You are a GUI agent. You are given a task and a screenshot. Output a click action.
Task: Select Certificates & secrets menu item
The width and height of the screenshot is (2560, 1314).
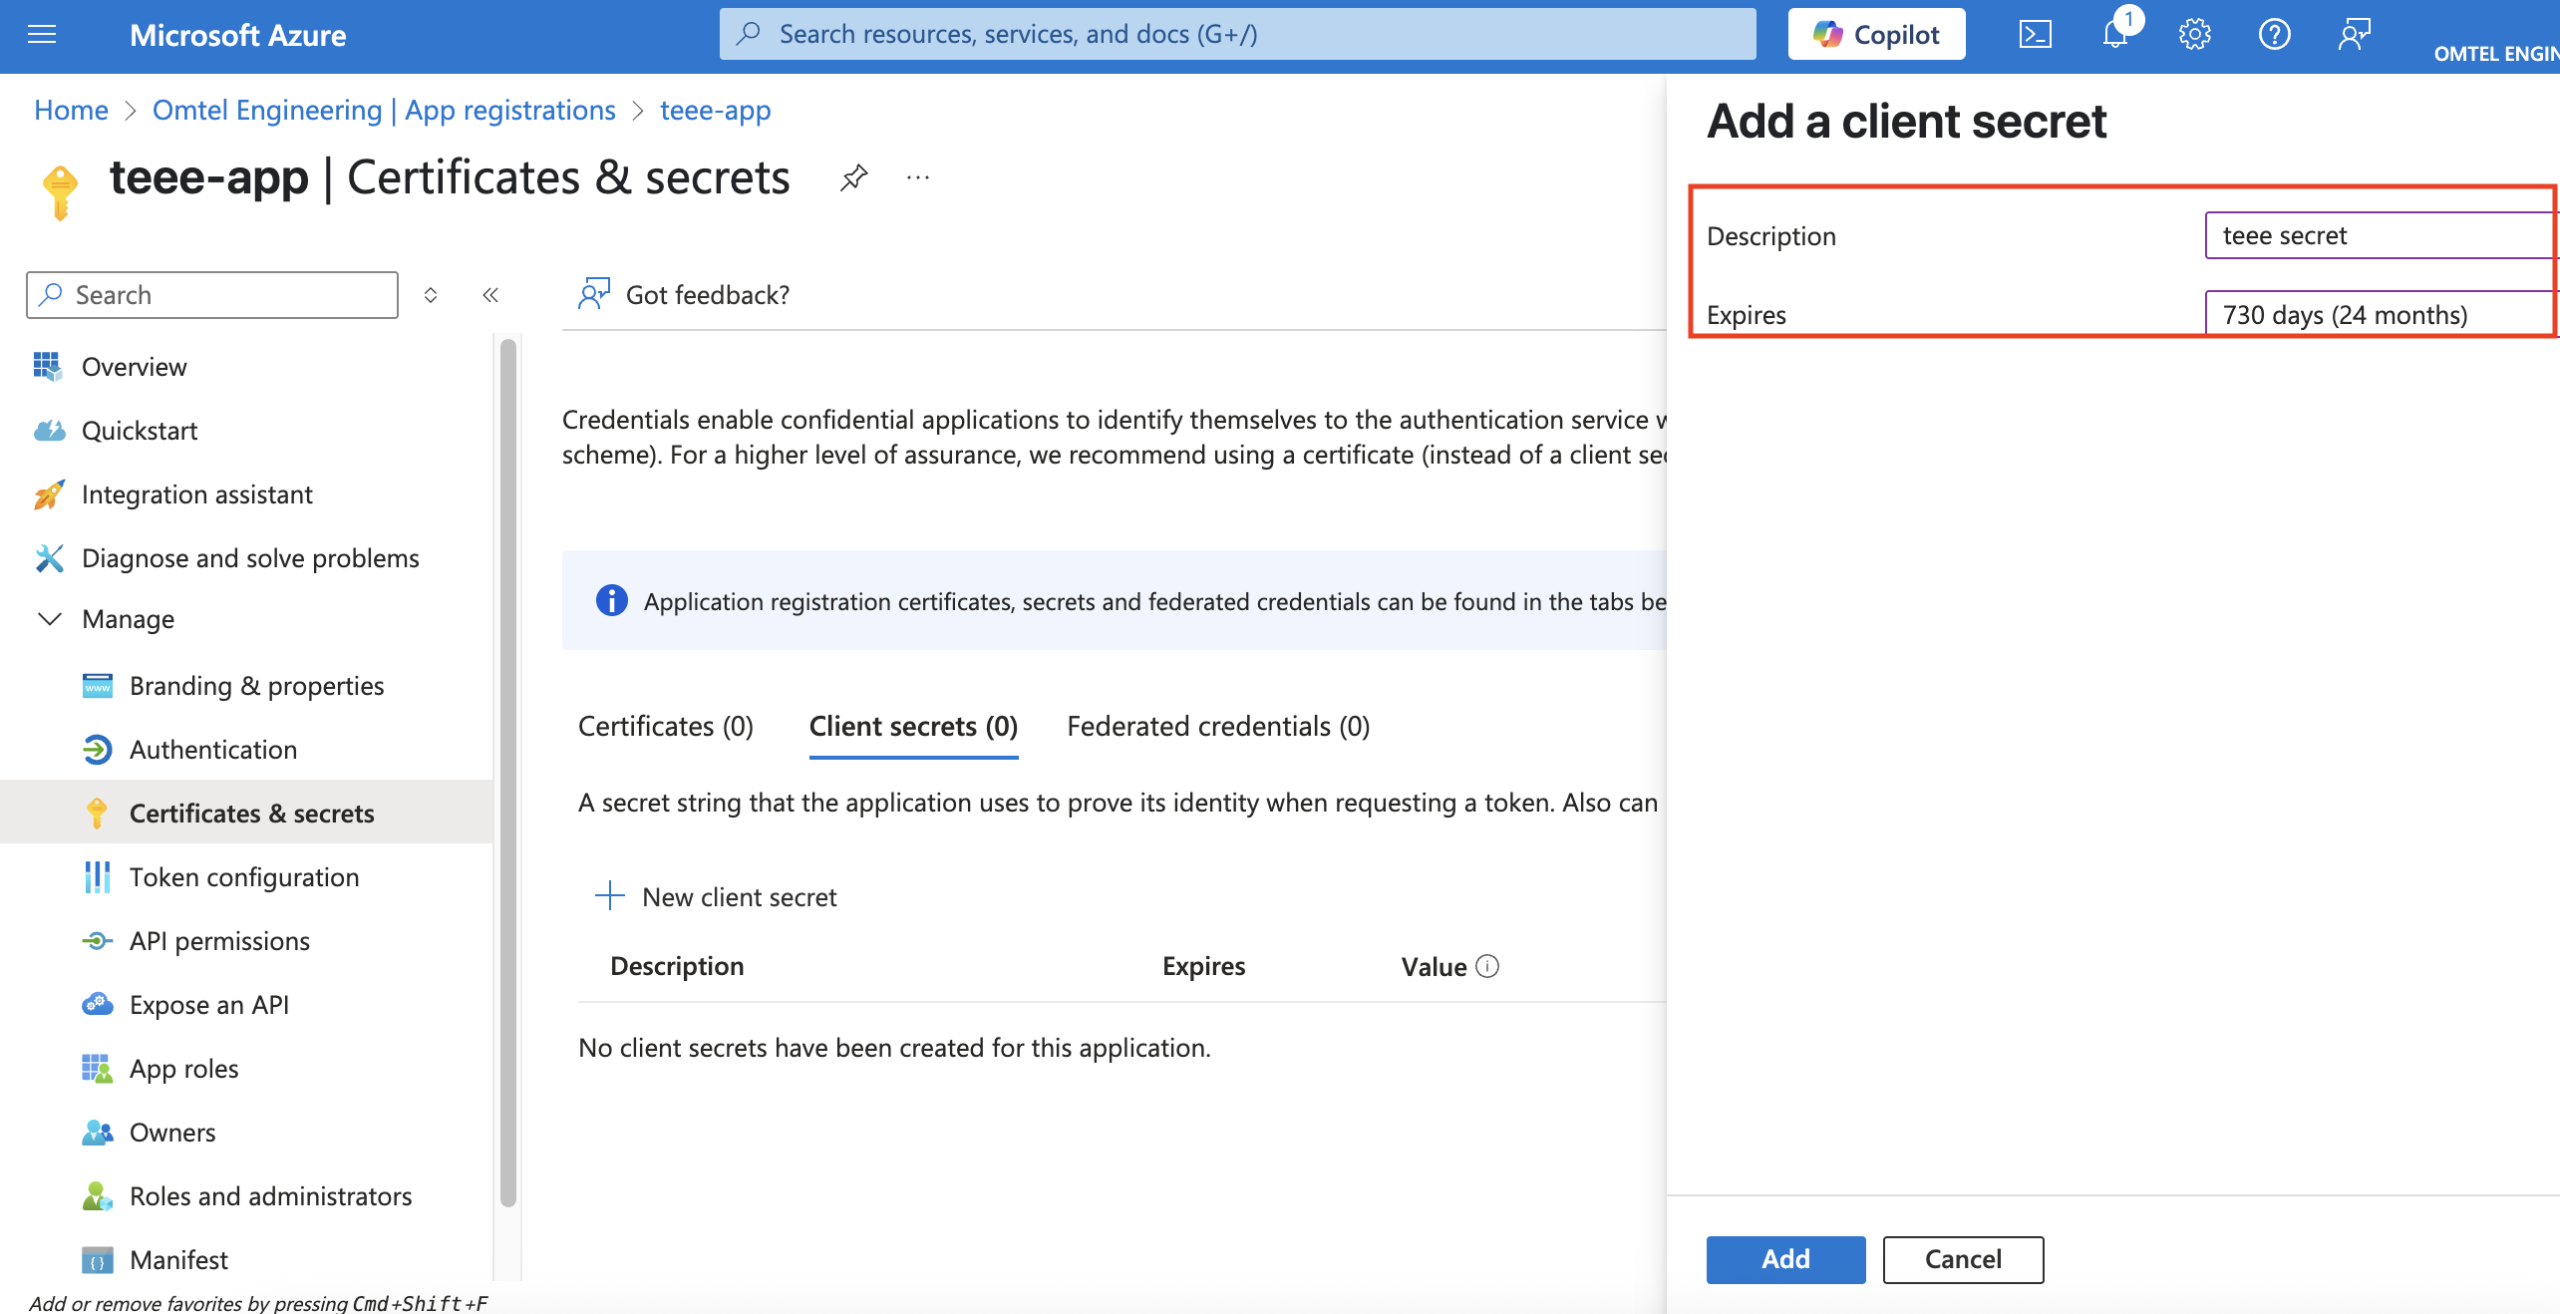[x=246, y=812]
